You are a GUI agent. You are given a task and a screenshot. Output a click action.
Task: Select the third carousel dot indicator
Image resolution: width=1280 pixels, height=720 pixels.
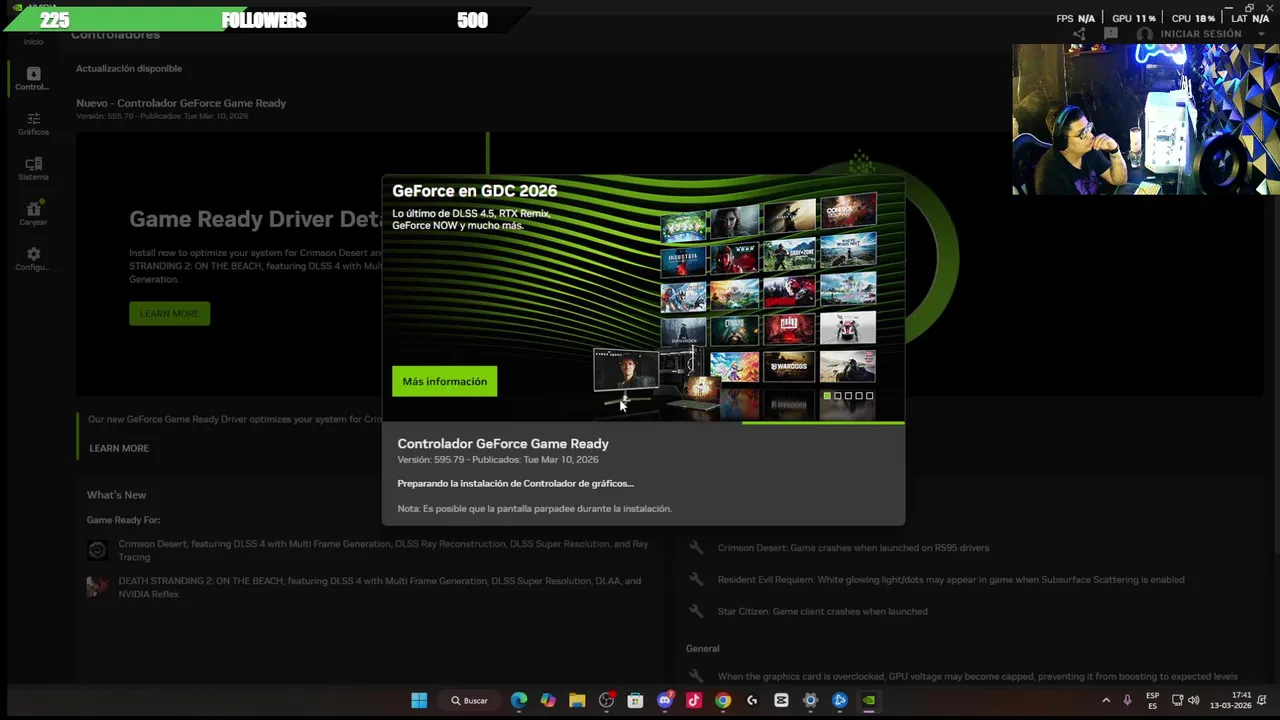coord(848,396)
